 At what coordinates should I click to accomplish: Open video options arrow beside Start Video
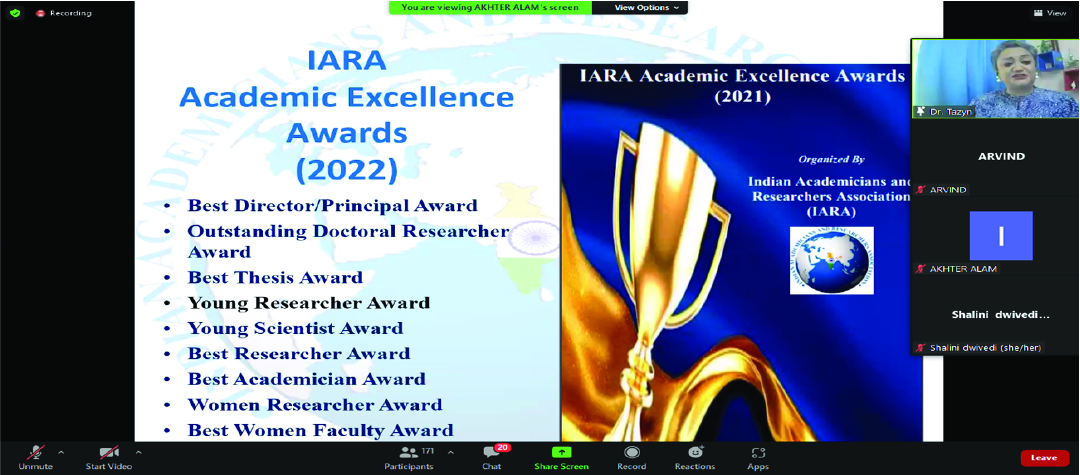[x=138, y=452]
